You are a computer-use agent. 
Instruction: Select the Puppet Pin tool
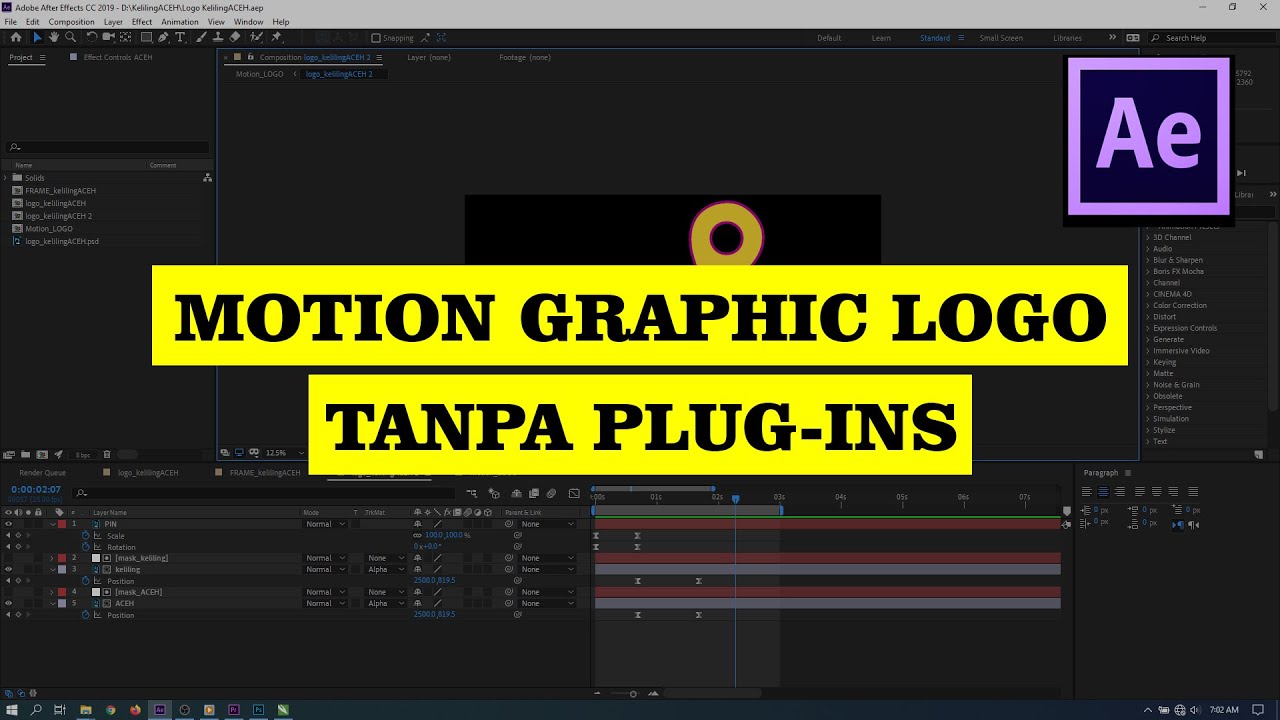click(276, 37)
